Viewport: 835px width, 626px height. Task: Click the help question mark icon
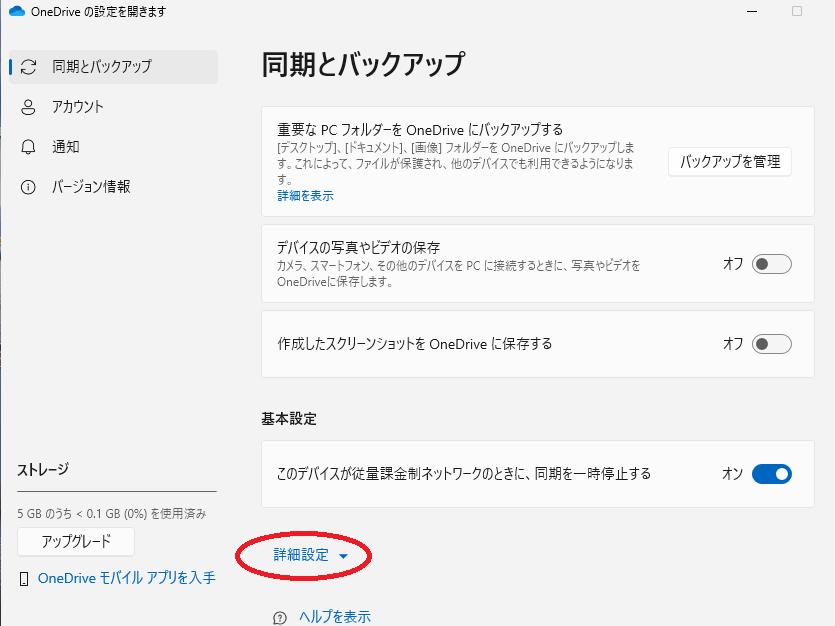(x=280, y=617)
